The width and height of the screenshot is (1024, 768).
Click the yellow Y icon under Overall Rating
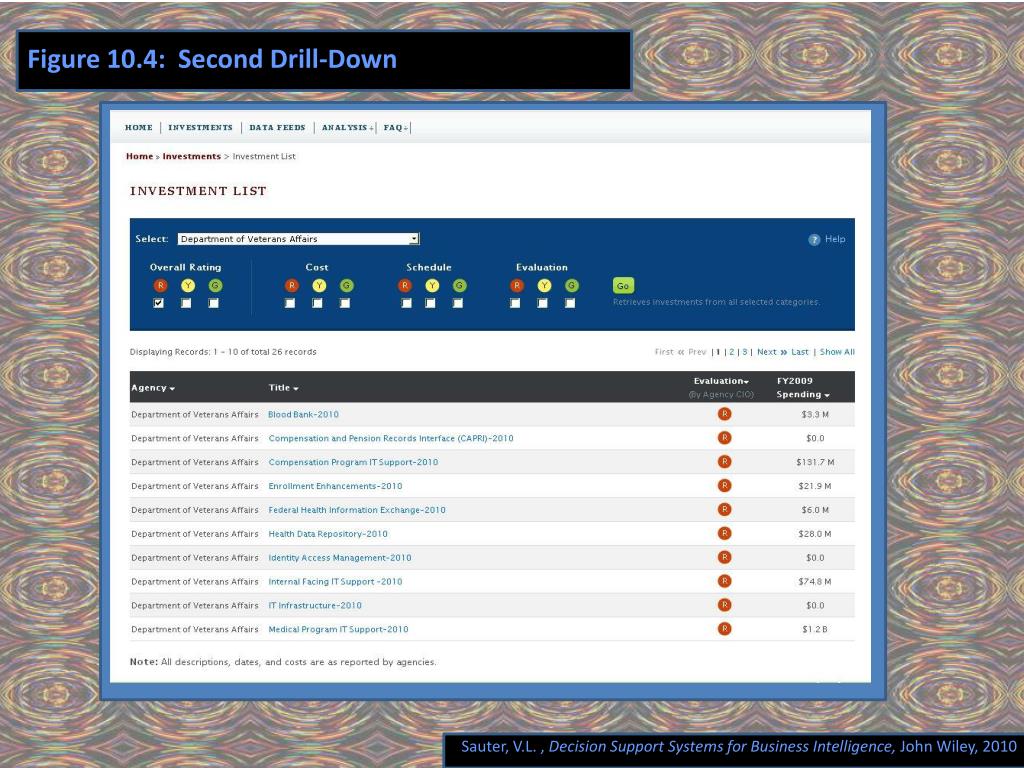pos(187,285)
